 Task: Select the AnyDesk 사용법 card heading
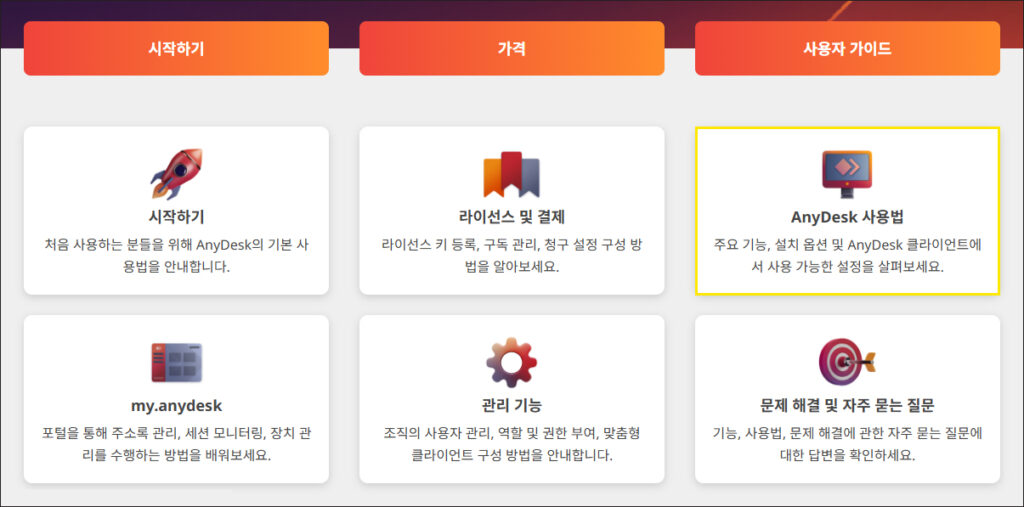point(846,217)
